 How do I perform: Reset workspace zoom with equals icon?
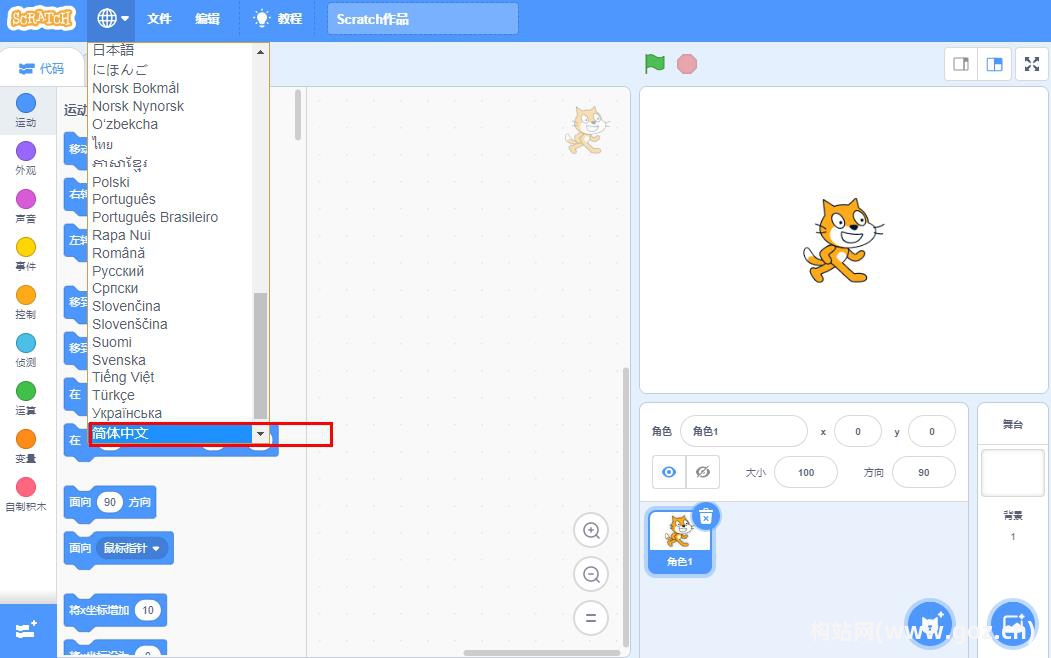[591, 618]
